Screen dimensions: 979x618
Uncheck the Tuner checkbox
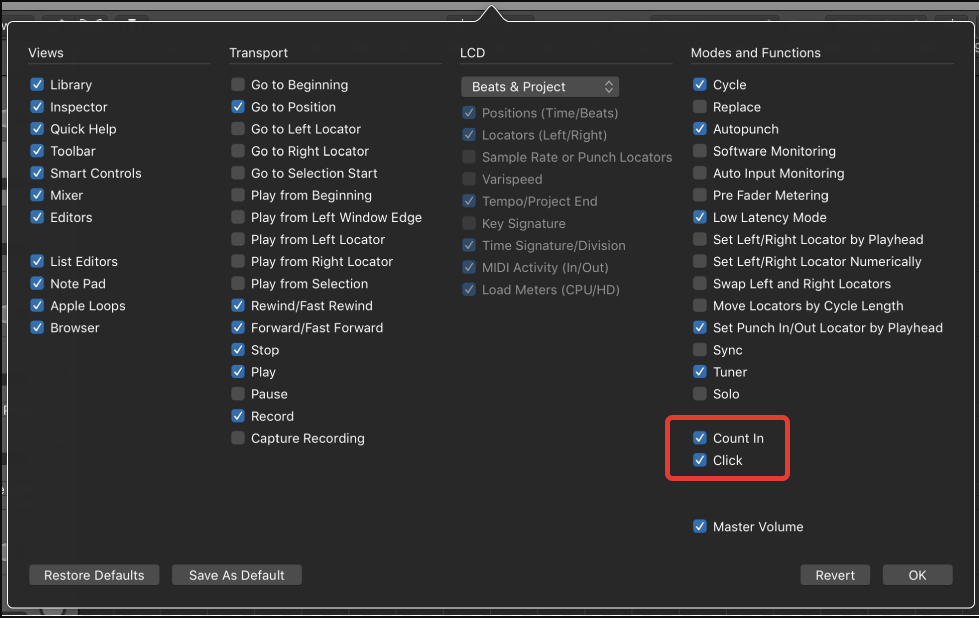point(700,372)
